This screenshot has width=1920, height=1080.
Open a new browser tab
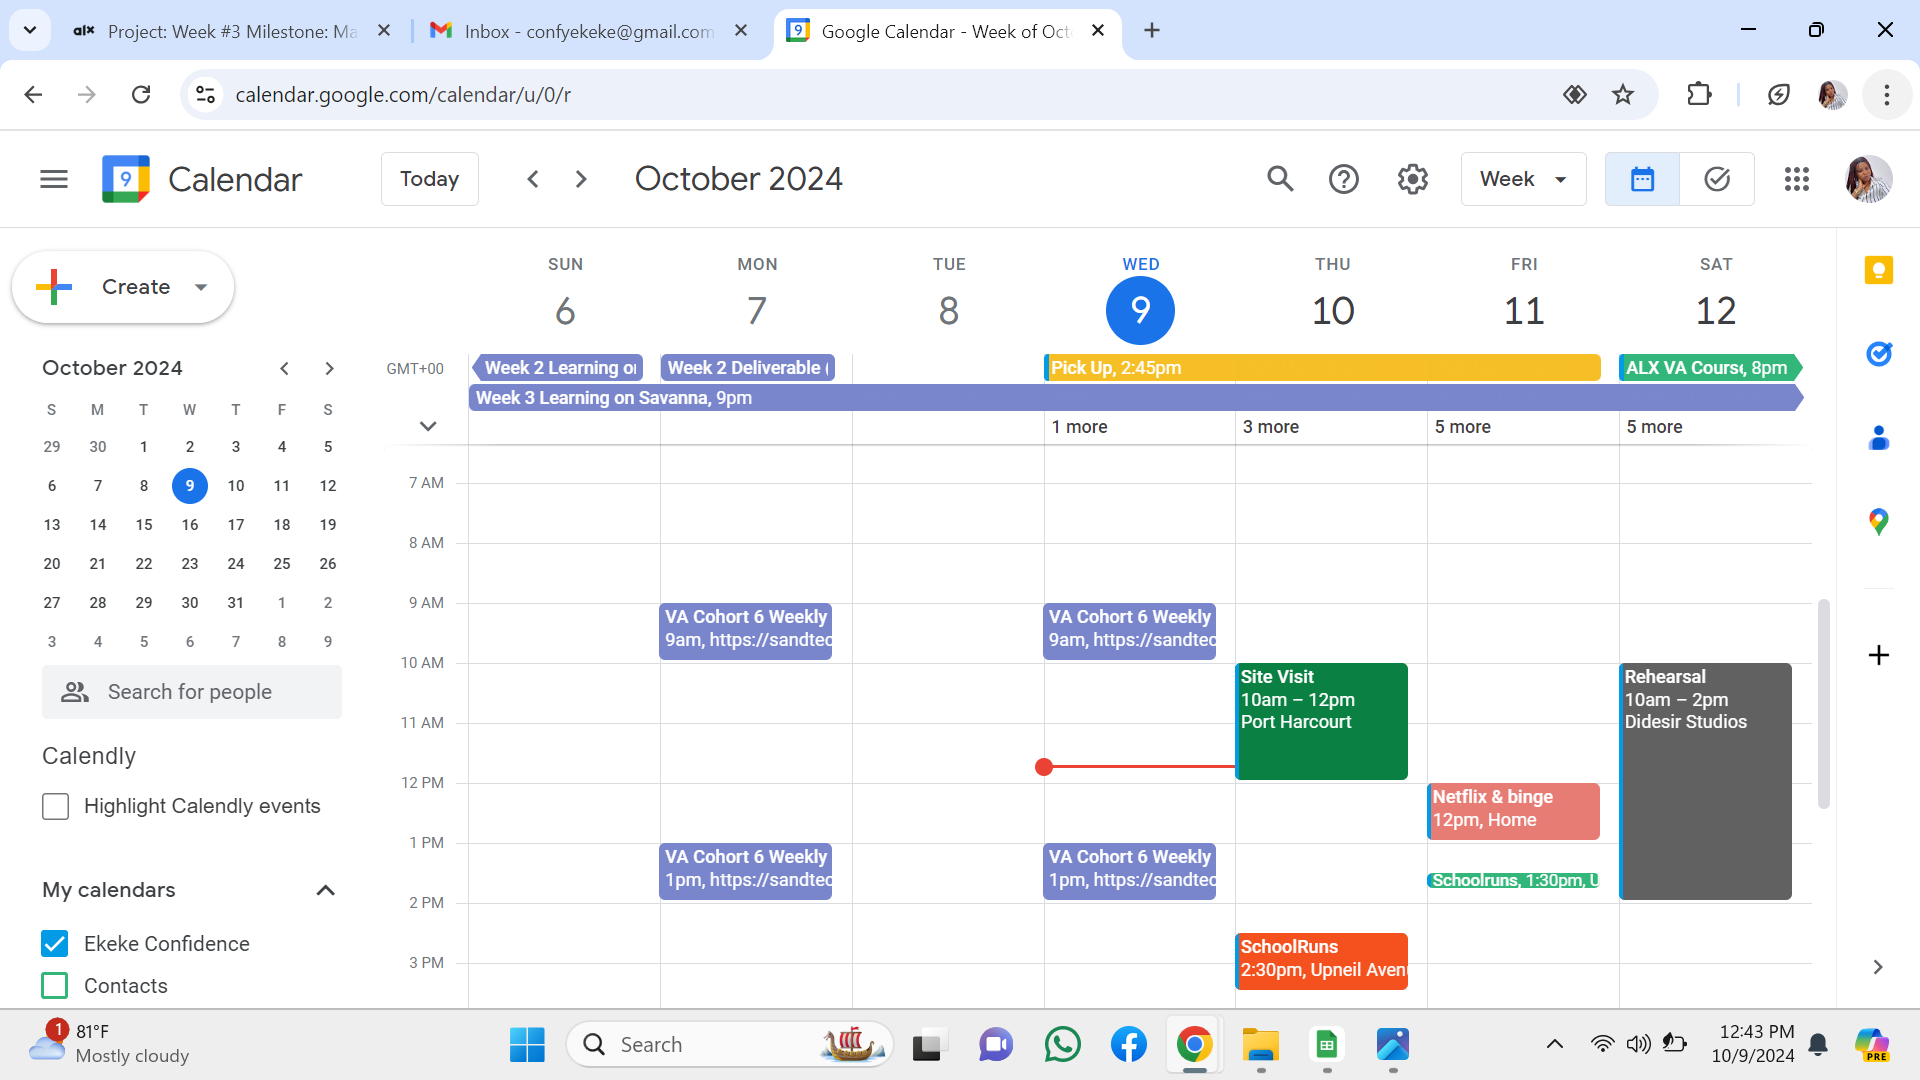click(x=1152, y=30)
